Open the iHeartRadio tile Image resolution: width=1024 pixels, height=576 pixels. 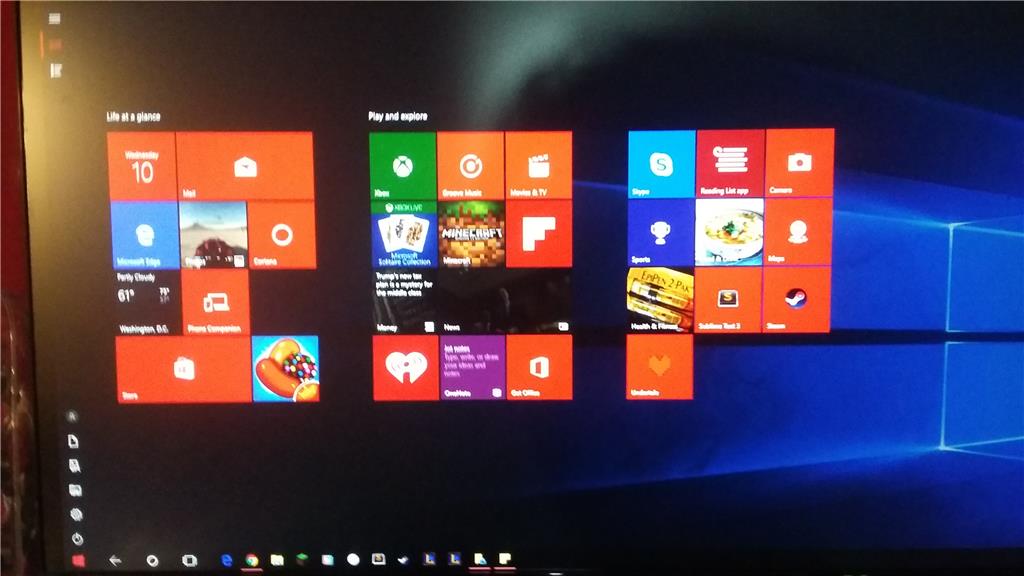[x=406, y=368]
